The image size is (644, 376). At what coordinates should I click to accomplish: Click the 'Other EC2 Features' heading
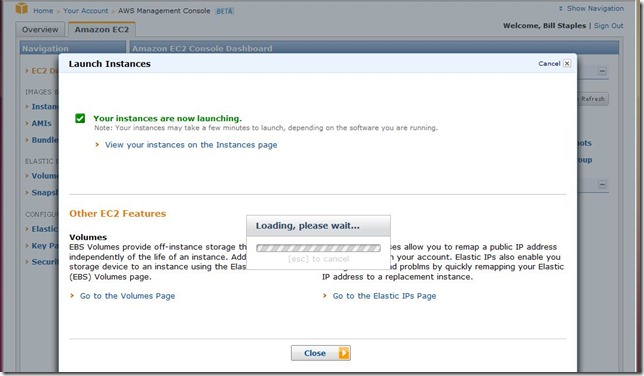click(x=117, y=214)
